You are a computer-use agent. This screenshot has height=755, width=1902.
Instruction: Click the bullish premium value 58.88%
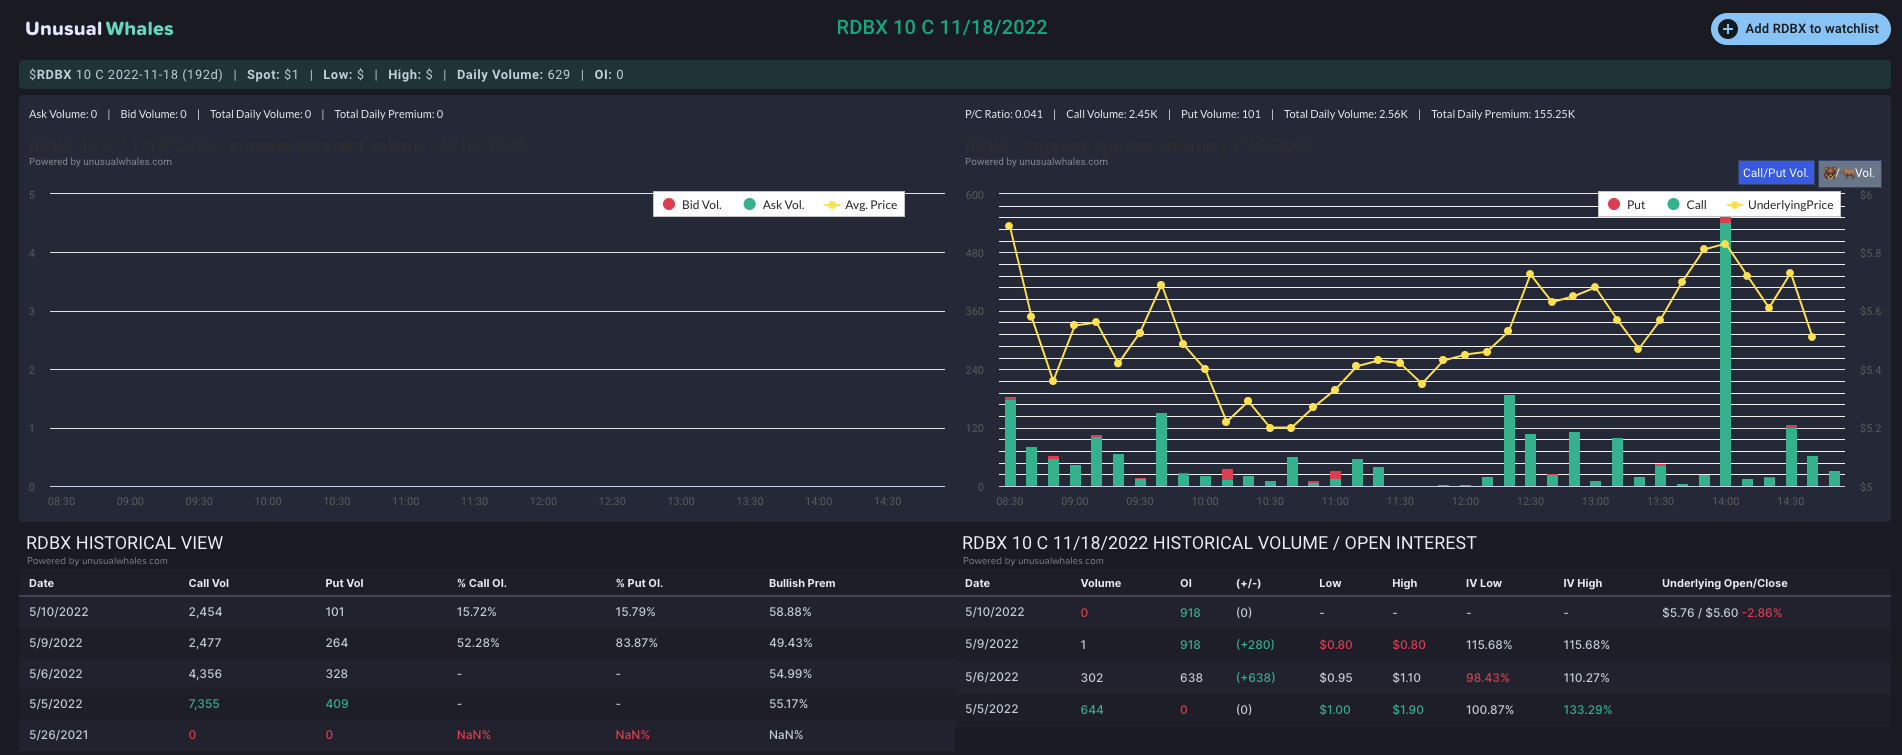(790, 612)
